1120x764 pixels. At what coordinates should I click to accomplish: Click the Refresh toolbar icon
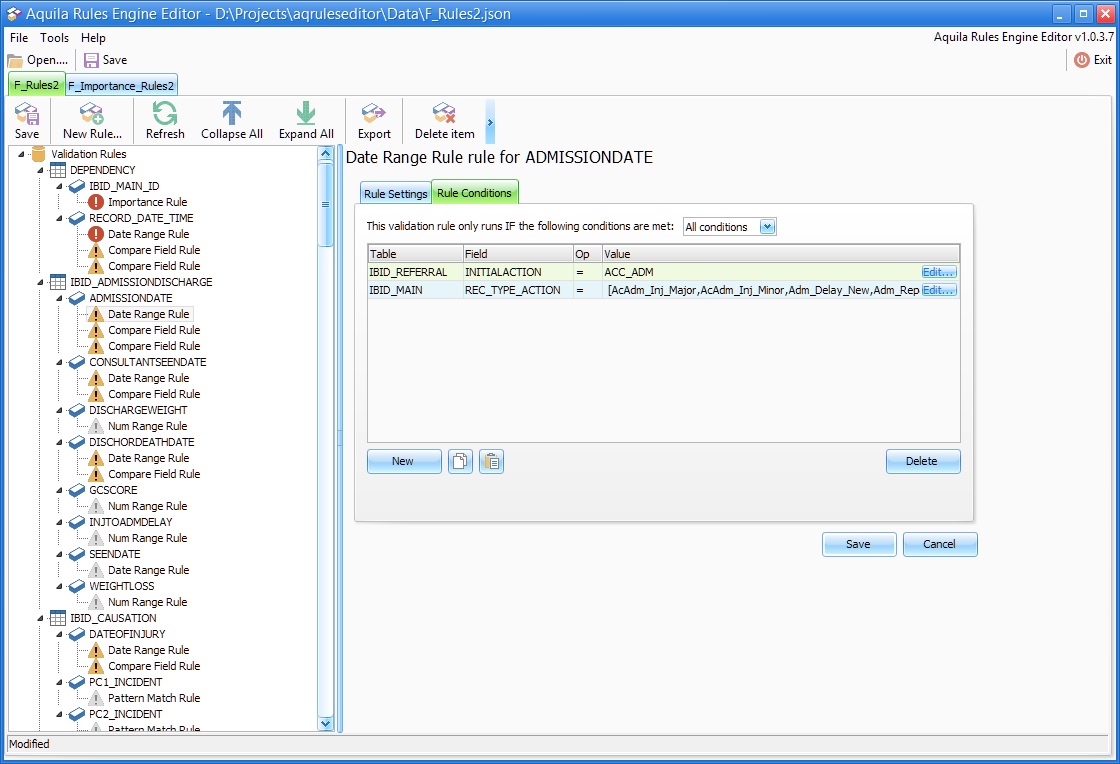(165, 114)
